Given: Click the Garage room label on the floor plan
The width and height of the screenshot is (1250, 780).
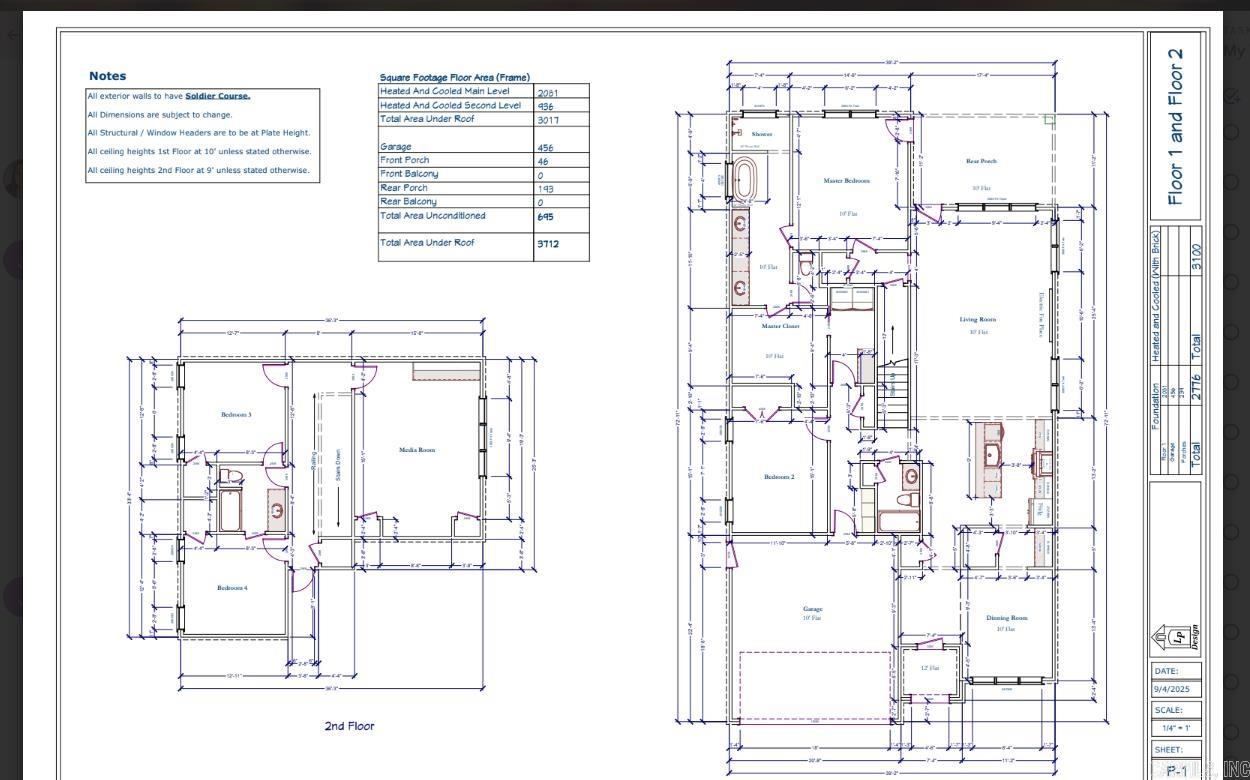Looking at the screenshot, I should [812, 609].
